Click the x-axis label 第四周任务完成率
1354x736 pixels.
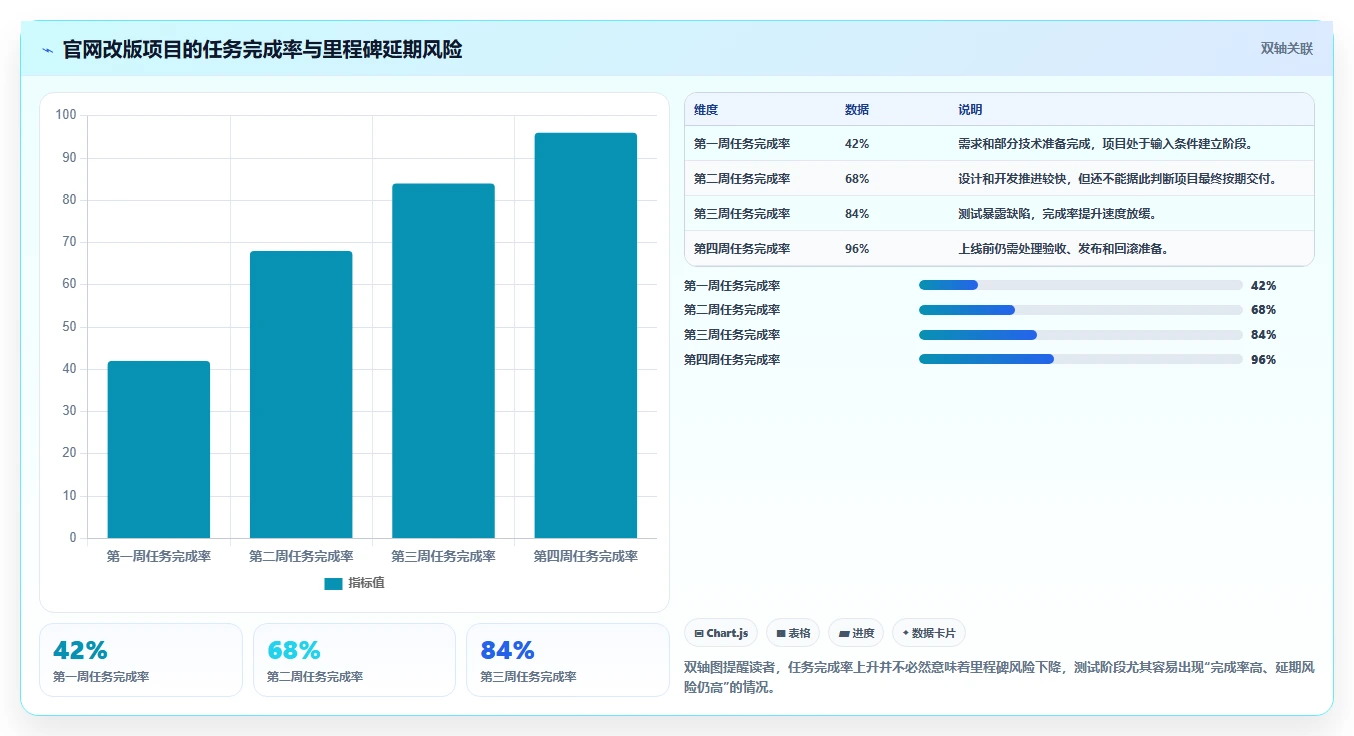[x=586, y=557]
